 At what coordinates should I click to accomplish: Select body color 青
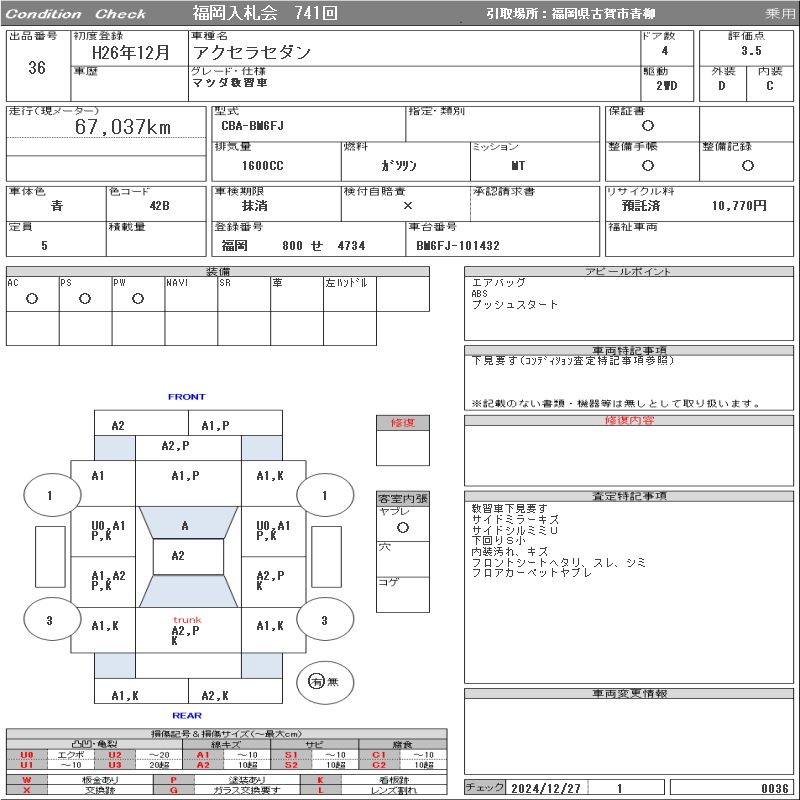point(57,206)
